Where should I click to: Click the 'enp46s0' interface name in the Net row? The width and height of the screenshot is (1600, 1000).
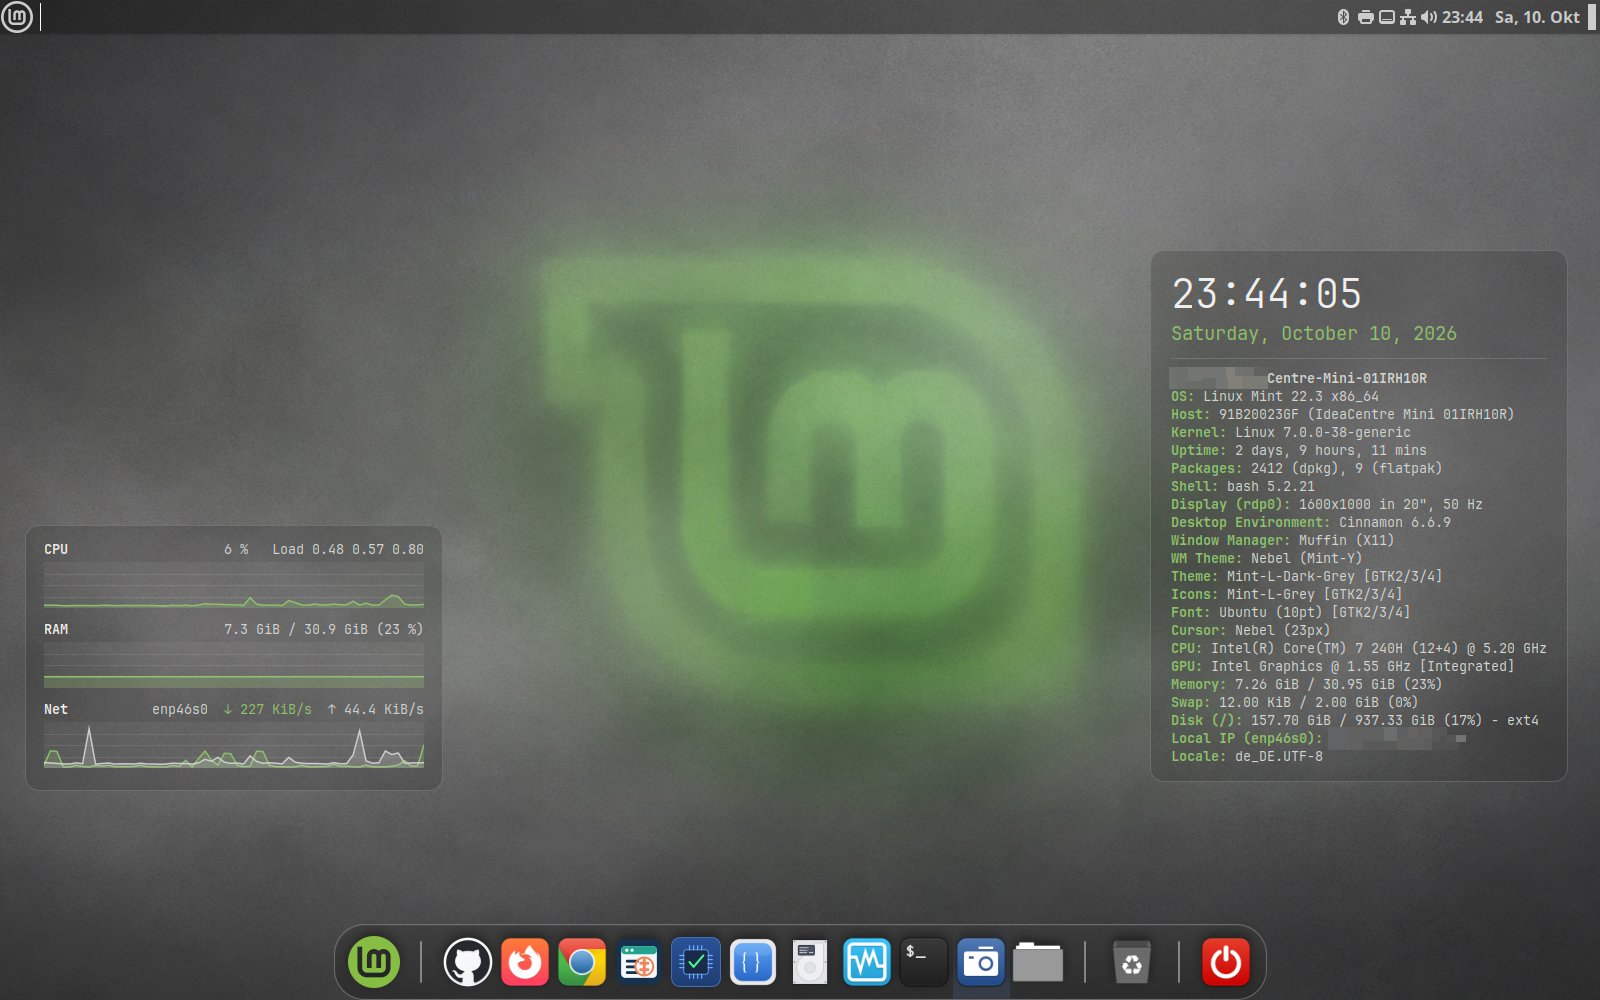click(x=180, y=710)
